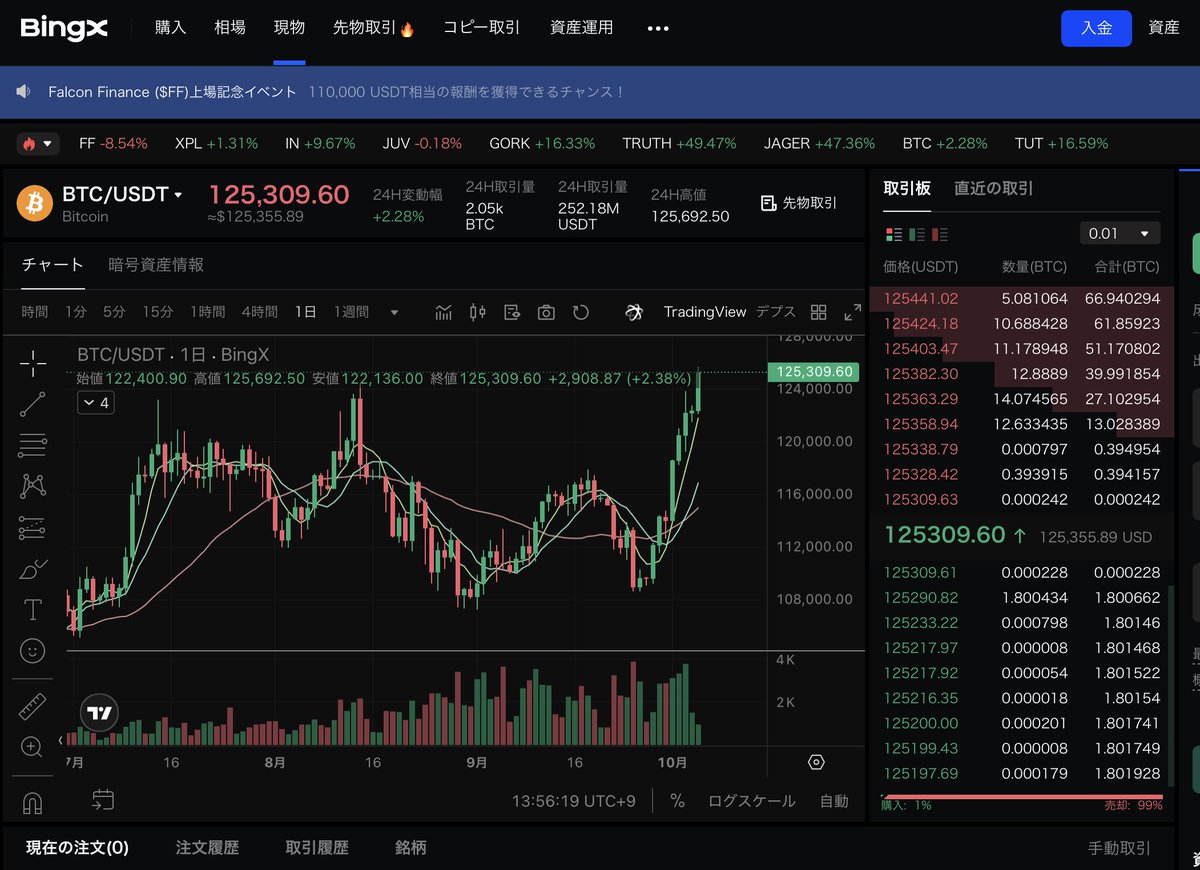Viewport: 1200px width, 870px height.
Task: Open the 13:56:19 UTC+9 timezone menu
Action: point(573,801)
